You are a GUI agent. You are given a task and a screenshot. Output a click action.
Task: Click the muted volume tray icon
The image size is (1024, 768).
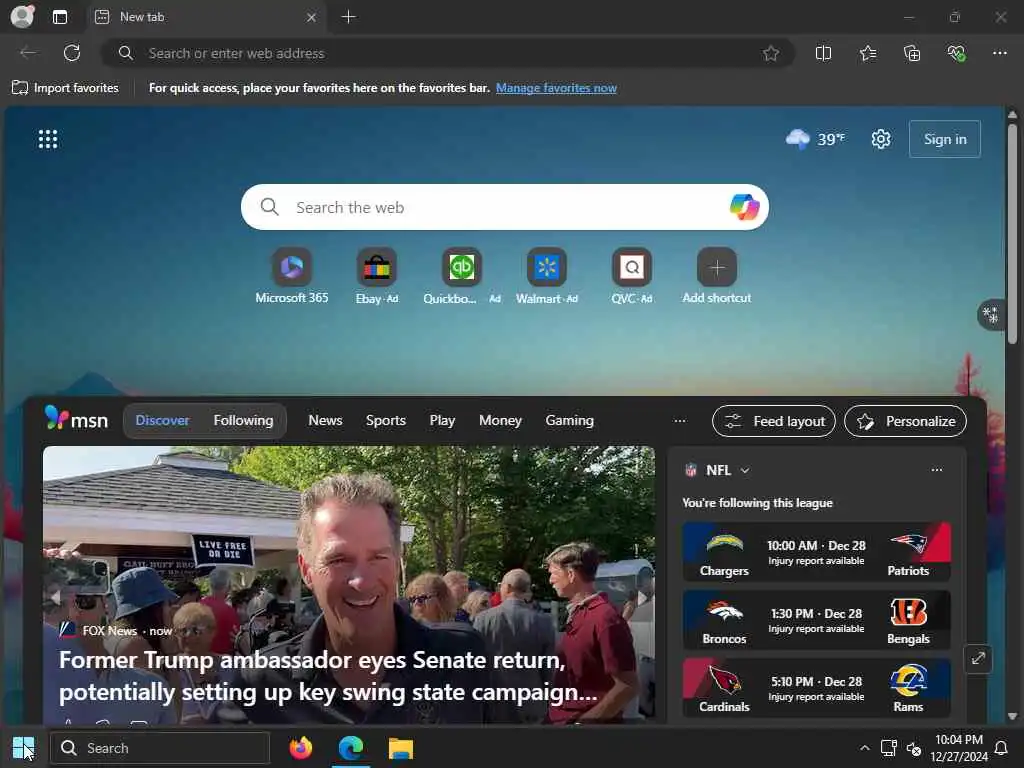(914, 748)
